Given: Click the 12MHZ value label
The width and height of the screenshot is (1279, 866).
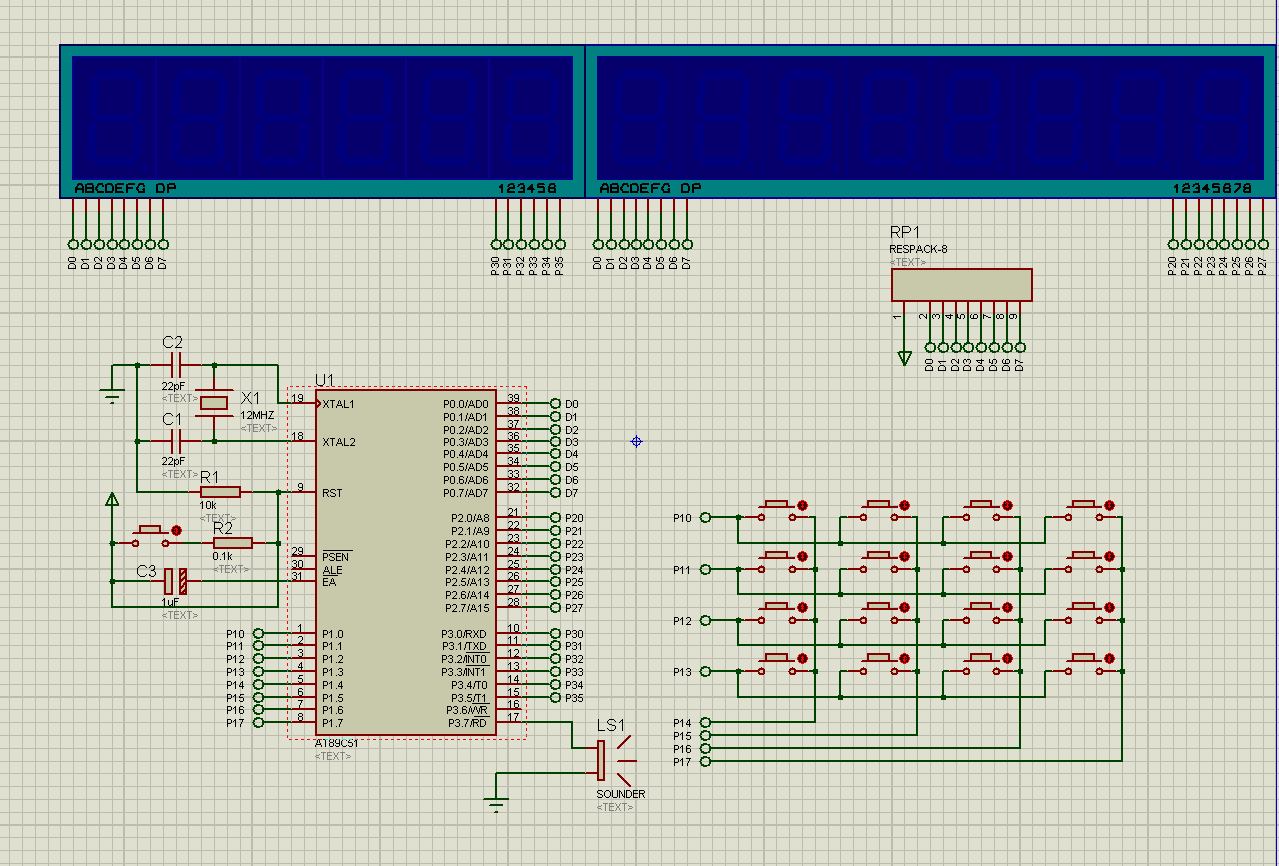Looking at the screenshot, I should tap(257, 415).
